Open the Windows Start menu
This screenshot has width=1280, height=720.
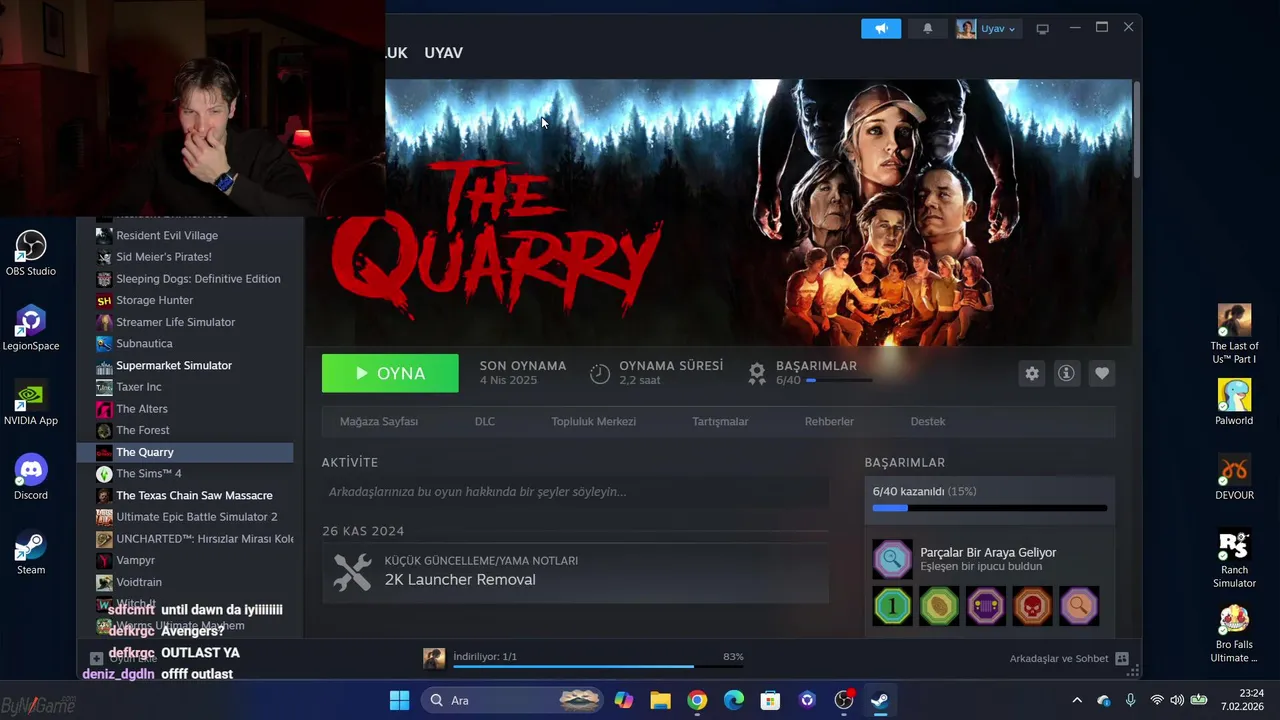(x=399, y=700)
